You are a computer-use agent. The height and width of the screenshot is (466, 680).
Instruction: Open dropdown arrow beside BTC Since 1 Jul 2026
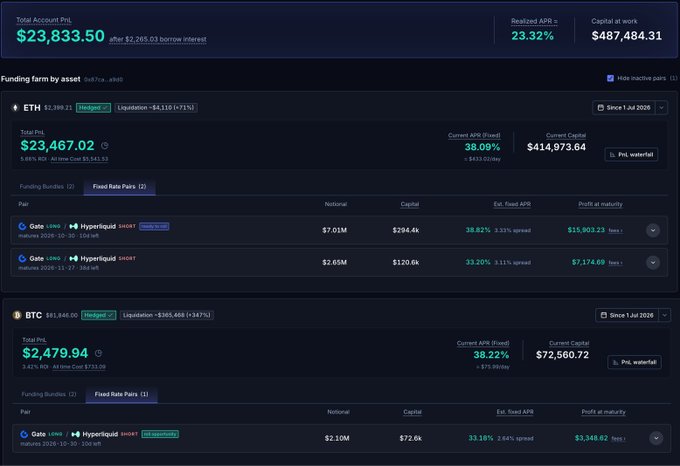(664, 315)
